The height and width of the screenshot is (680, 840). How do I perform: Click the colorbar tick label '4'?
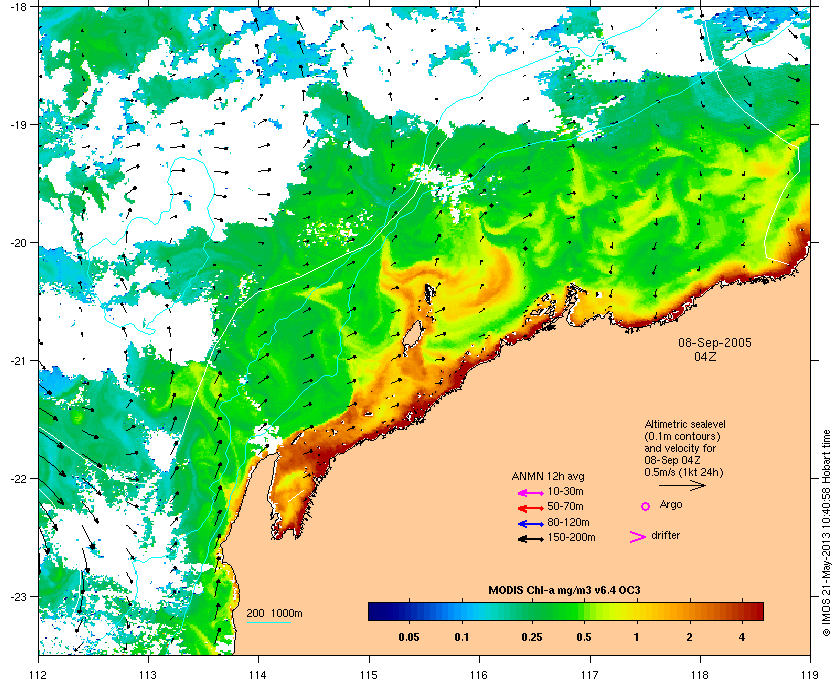click(742, 637)
